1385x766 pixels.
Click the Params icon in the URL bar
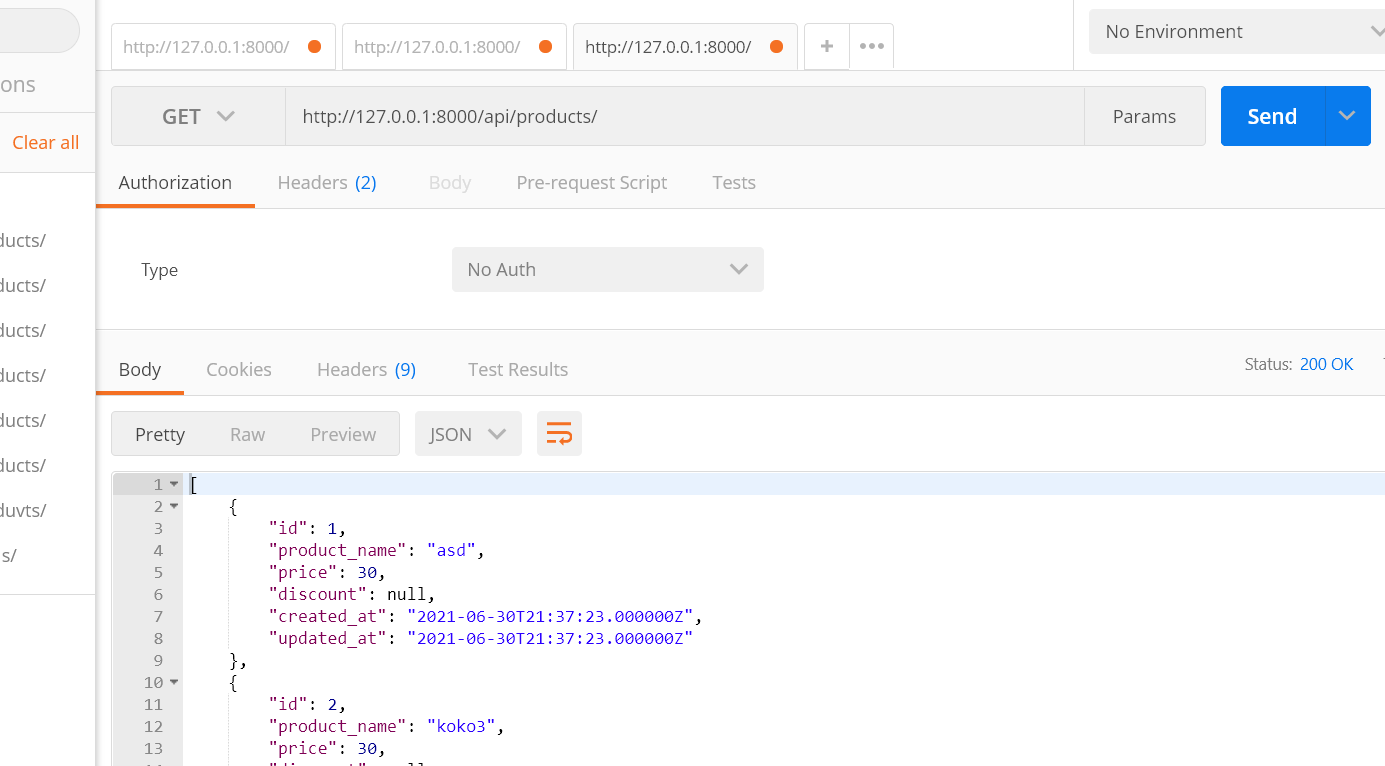click(1144, 115)
